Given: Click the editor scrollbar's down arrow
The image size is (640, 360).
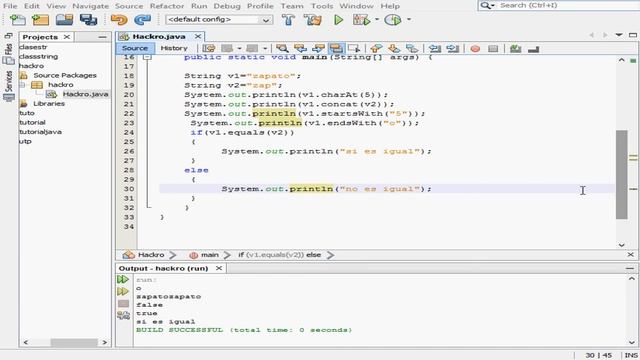Looking at the screenshot, I should click(621, 245).
